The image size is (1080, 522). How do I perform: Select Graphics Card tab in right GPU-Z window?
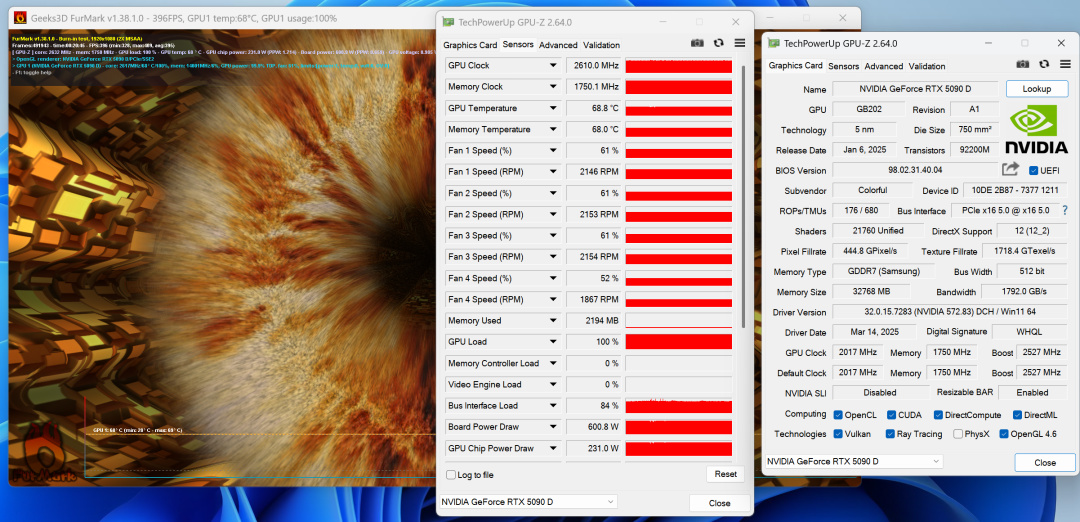(x=796, y=65)
